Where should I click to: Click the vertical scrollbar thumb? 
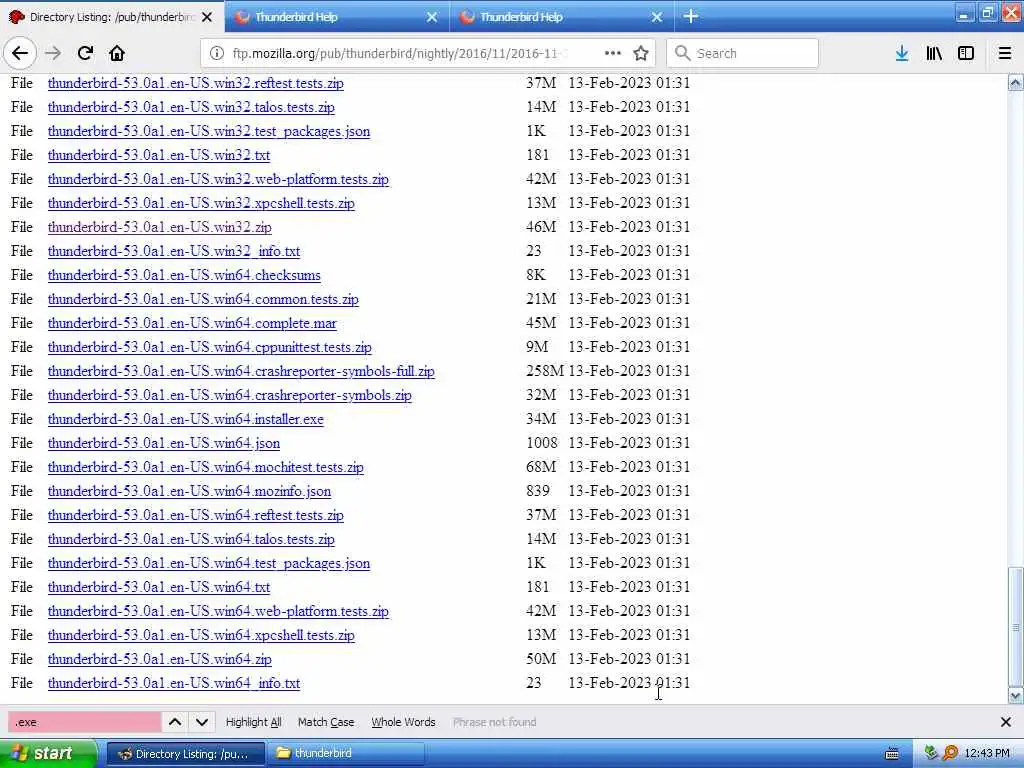point(1016,627)
